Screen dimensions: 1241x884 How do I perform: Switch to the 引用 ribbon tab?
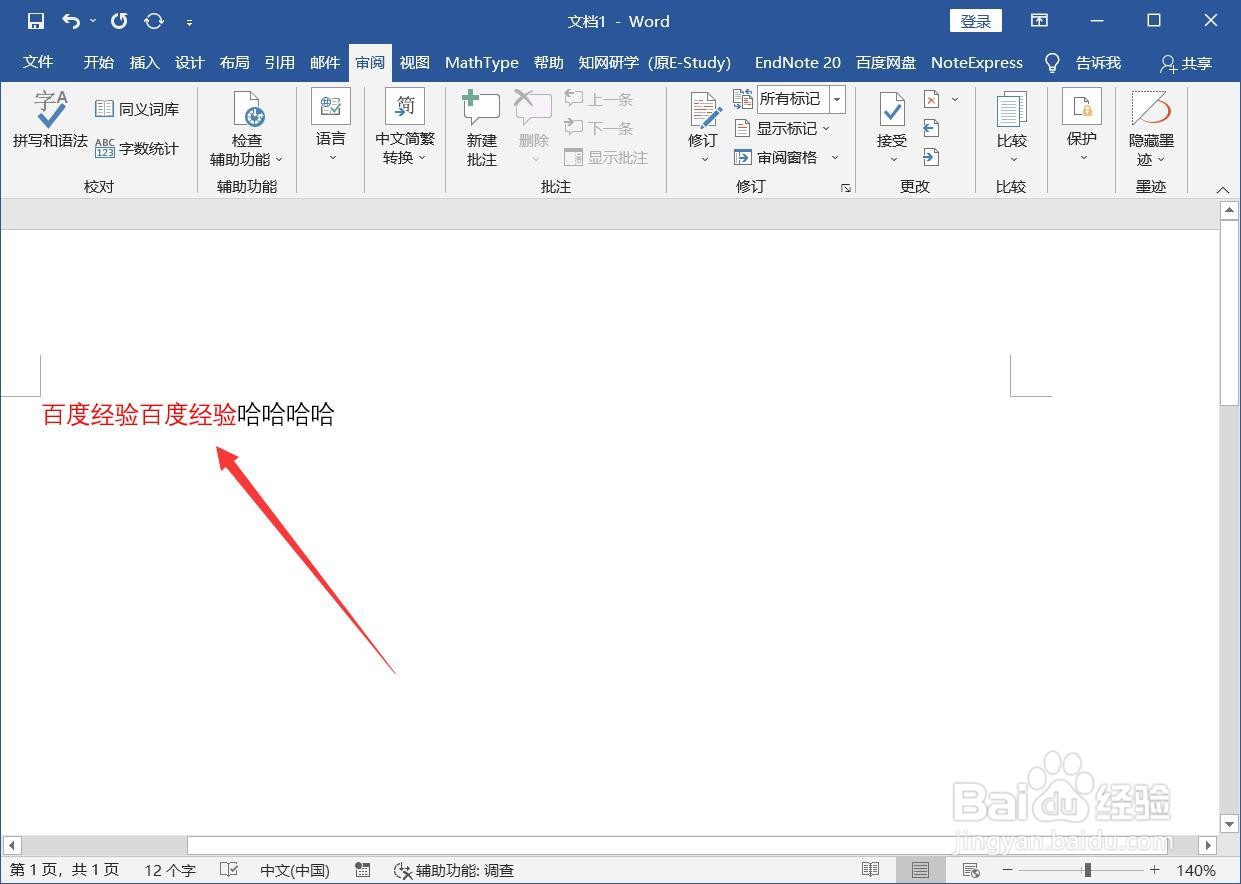(279, 62)
